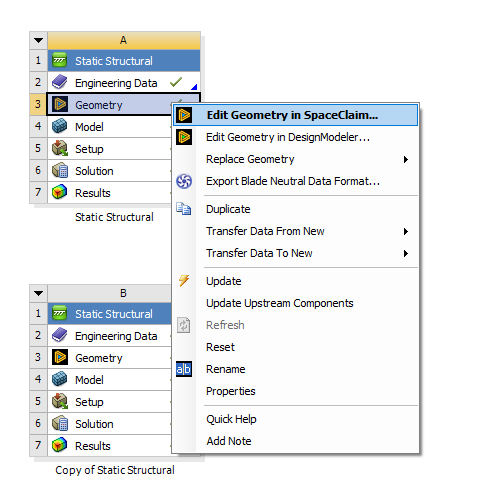The width and height of the screenshot is (503, 504).
Task: Click the Export Blade Neutral Data fan icon
Action: 184,181
